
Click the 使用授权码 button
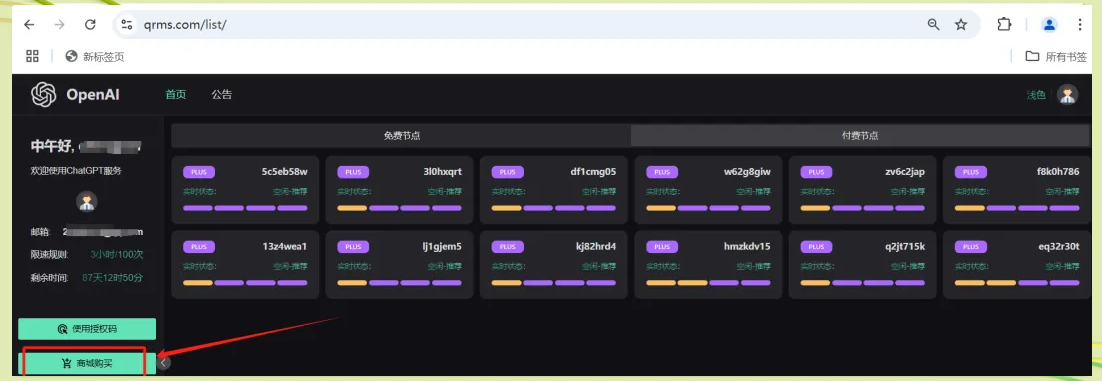(87, 329)
